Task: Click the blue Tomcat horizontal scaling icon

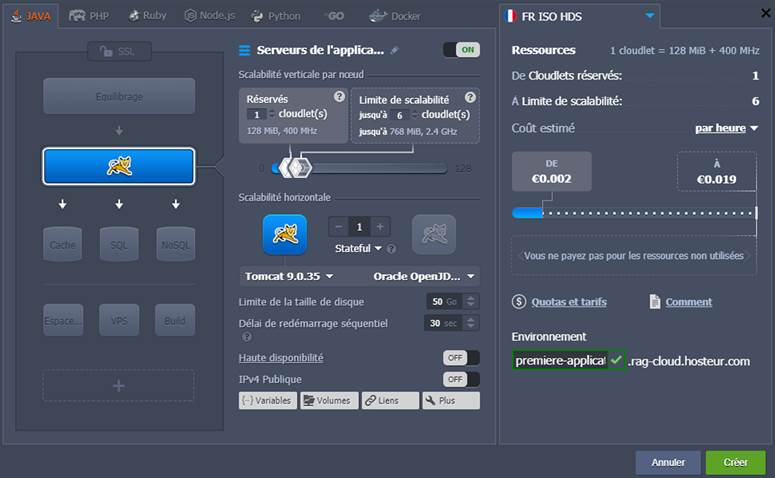Action: [284, 234]
